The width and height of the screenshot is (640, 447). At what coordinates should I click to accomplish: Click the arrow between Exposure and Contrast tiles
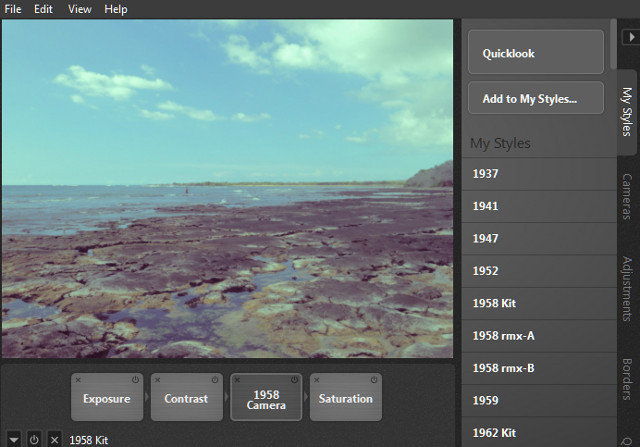tap(147, 397)
